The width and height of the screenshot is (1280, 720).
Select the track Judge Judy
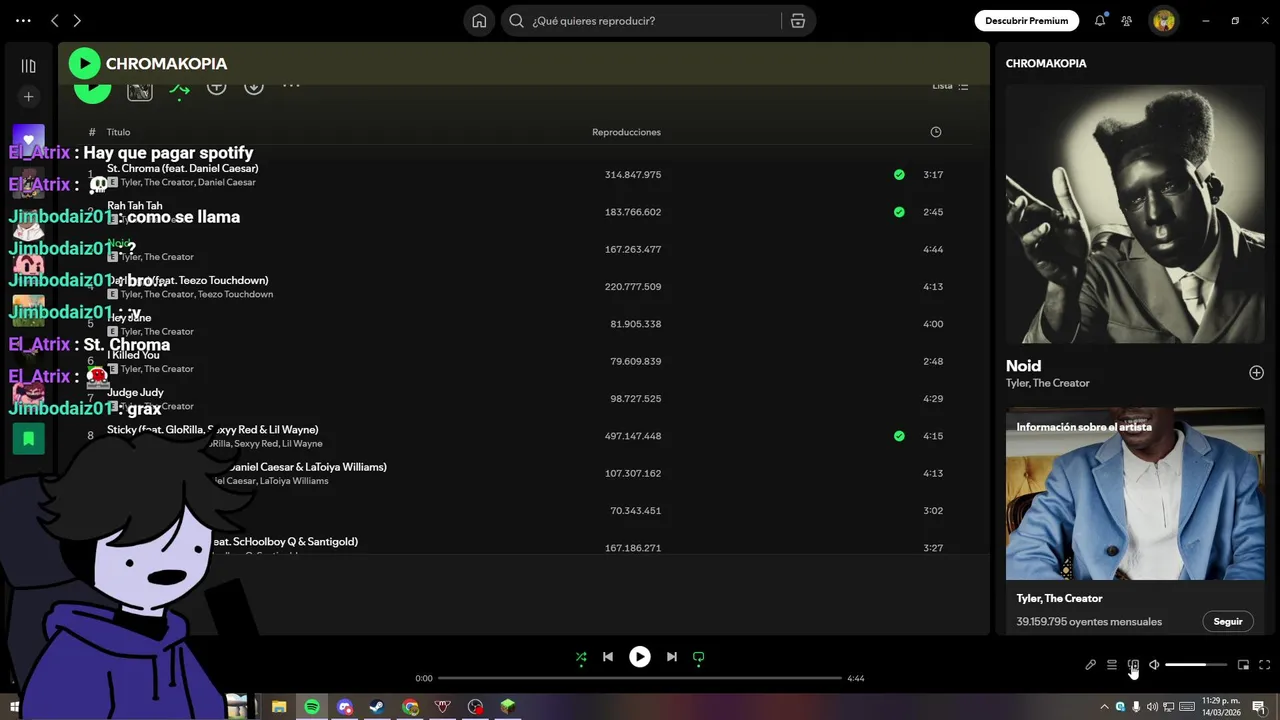(135, 392)
